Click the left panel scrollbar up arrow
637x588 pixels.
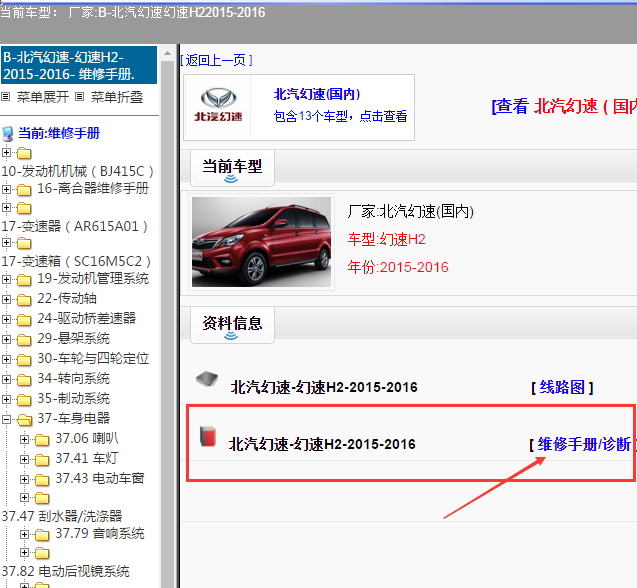coord(167,53)
